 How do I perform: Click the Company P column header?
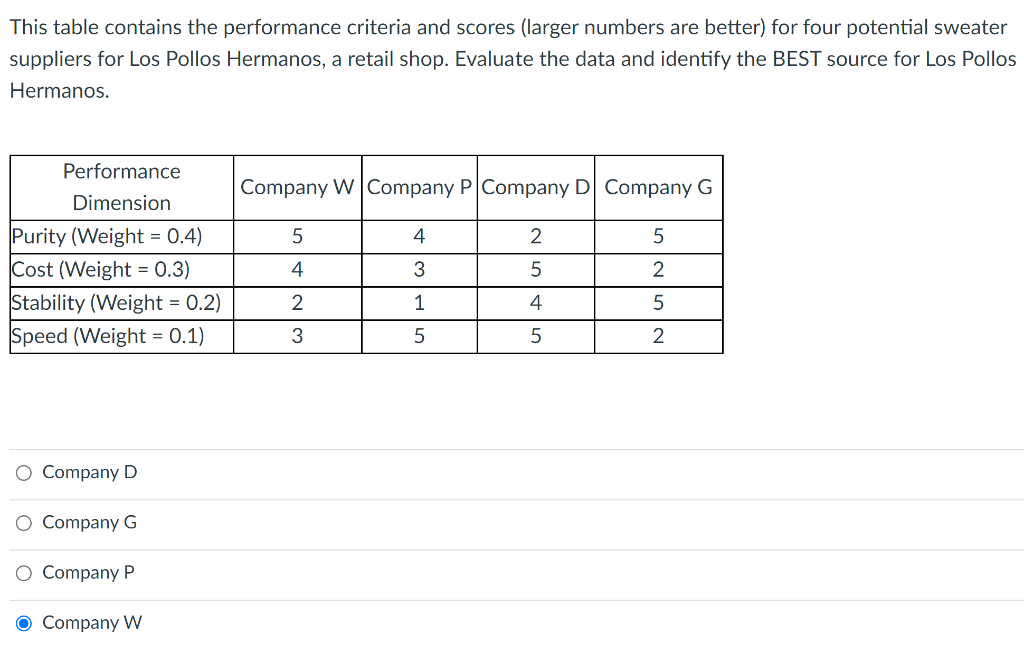tap(419, 187)
